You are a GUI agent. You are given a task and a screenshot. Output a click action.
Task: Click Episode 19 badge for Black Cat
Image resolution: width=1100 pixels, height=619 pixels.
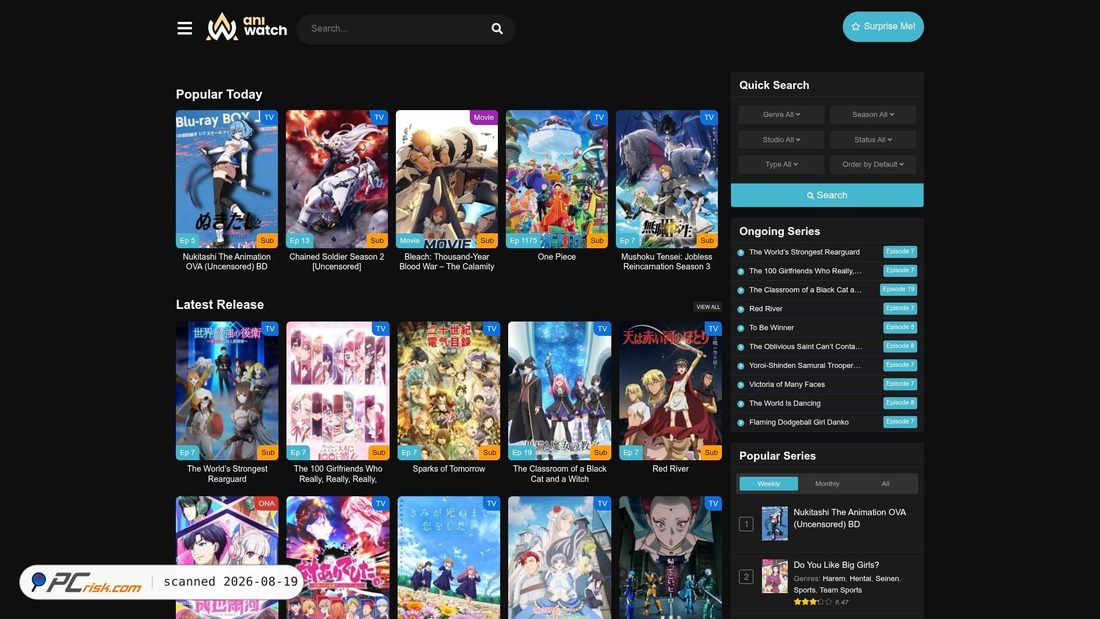(899, 289)
